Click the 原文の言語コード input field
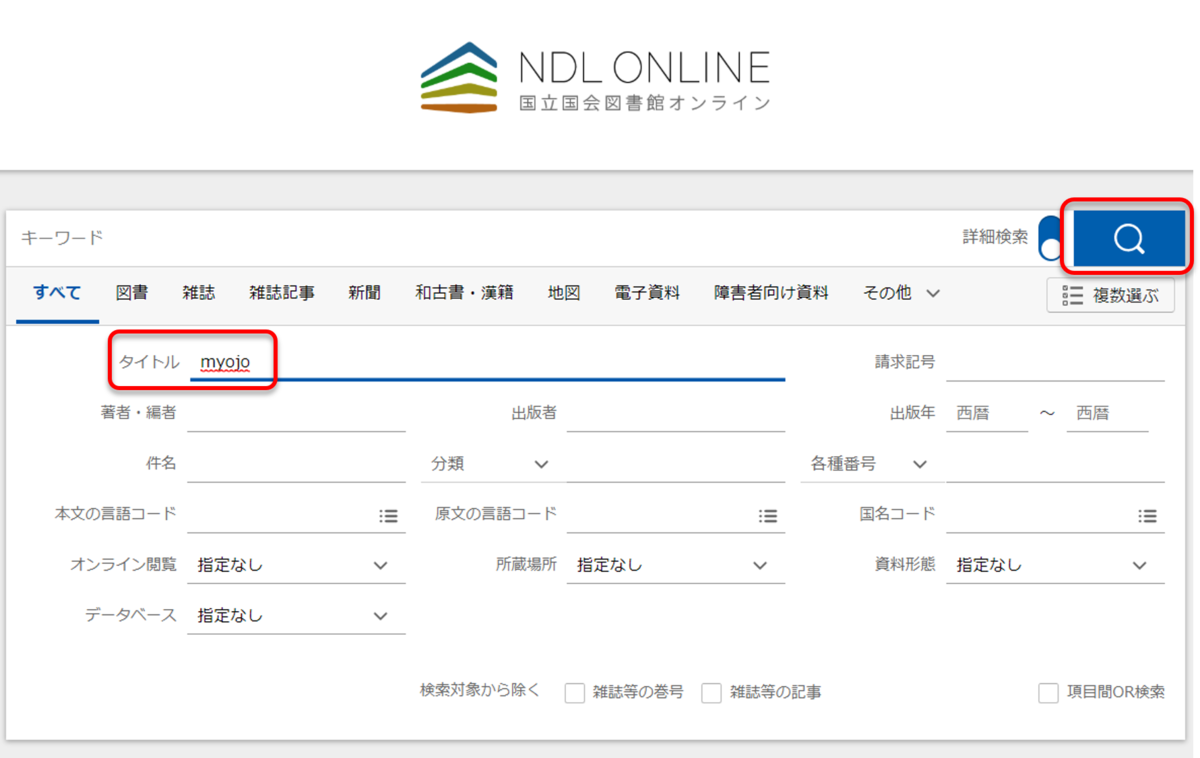 (x=660, y=515)
